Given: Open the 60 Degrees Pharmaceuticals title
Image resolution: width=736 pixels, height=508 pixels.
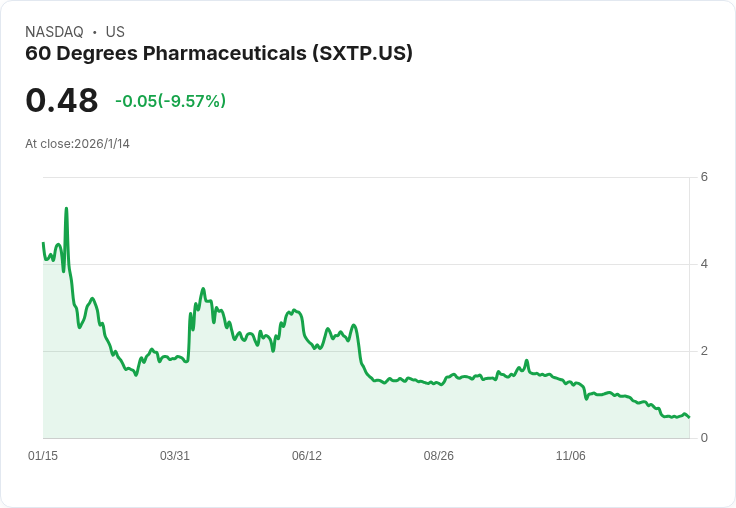Looking at the screenshot, I should coord(219,53).
